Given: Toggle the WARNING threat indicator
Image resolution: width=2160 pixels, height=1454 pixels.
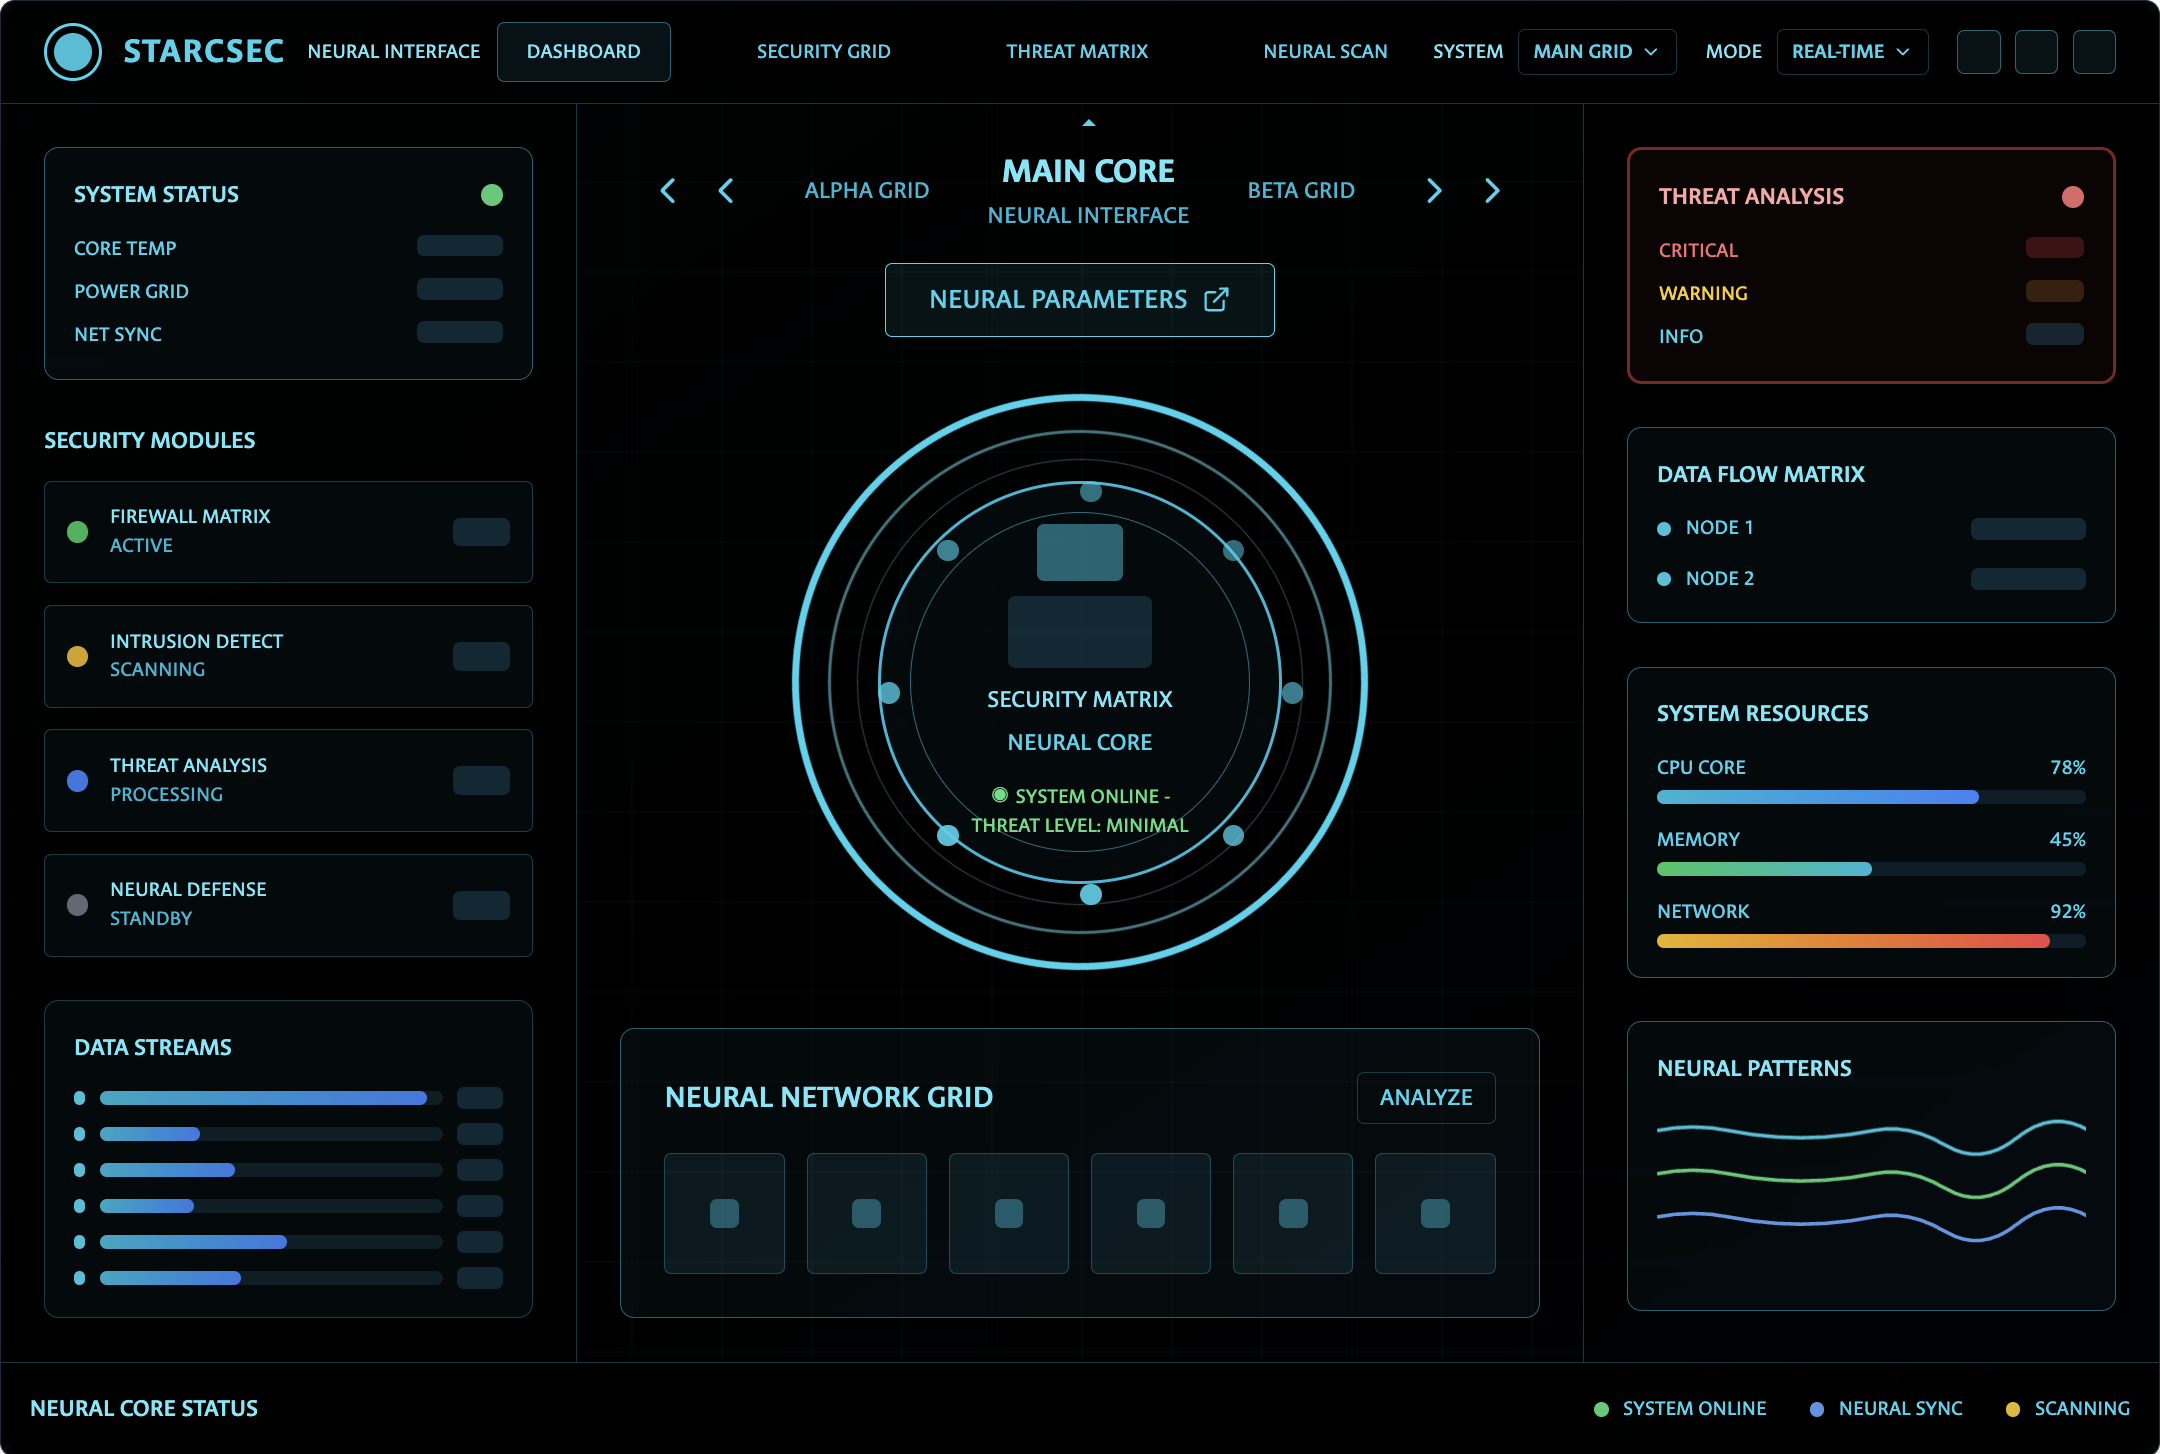Looking at the screenshot, I should (2055, 291).
